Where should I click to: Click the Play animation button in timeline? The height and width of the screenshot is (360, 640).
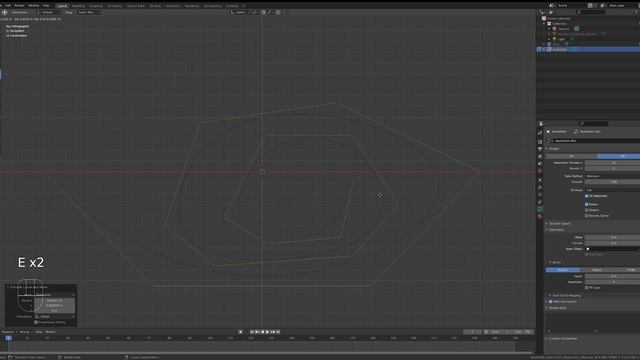pos(267,332)
